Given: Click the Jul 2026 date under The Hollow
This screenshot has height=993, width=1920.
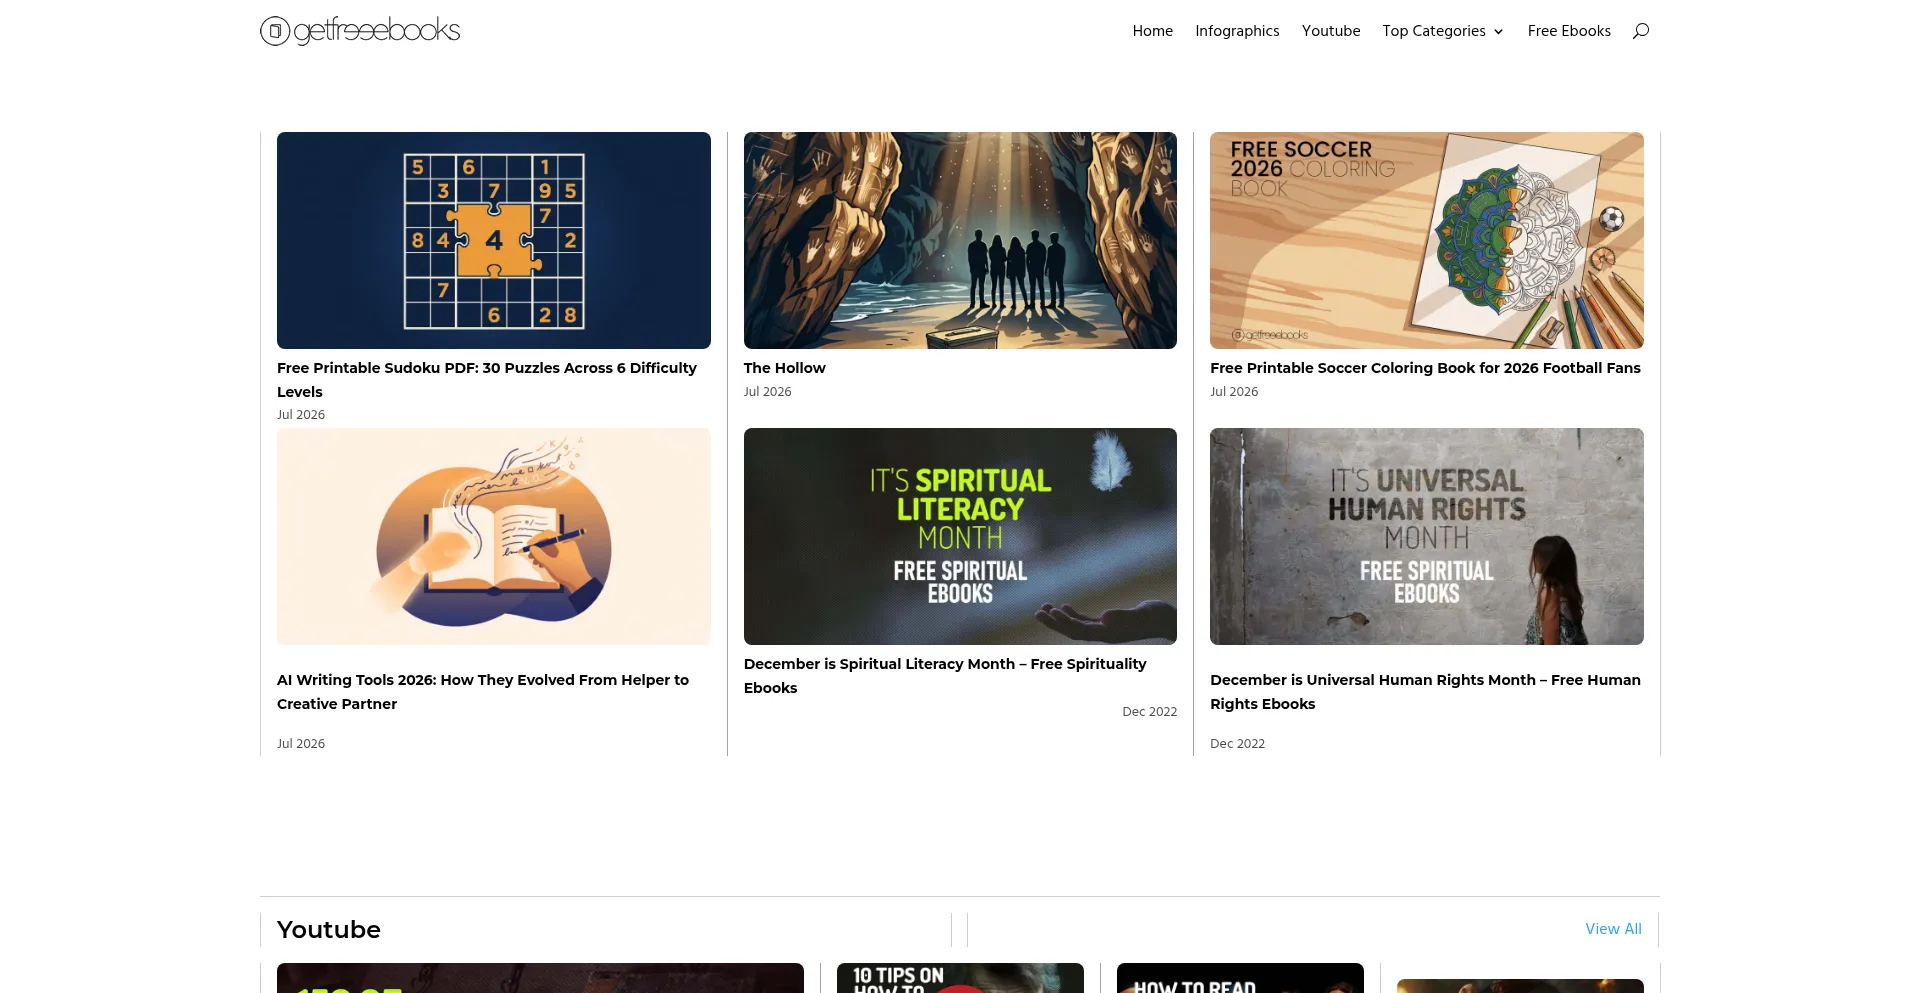Looking at the screenshot, I should pyautogui.click(x=767, y=392).
